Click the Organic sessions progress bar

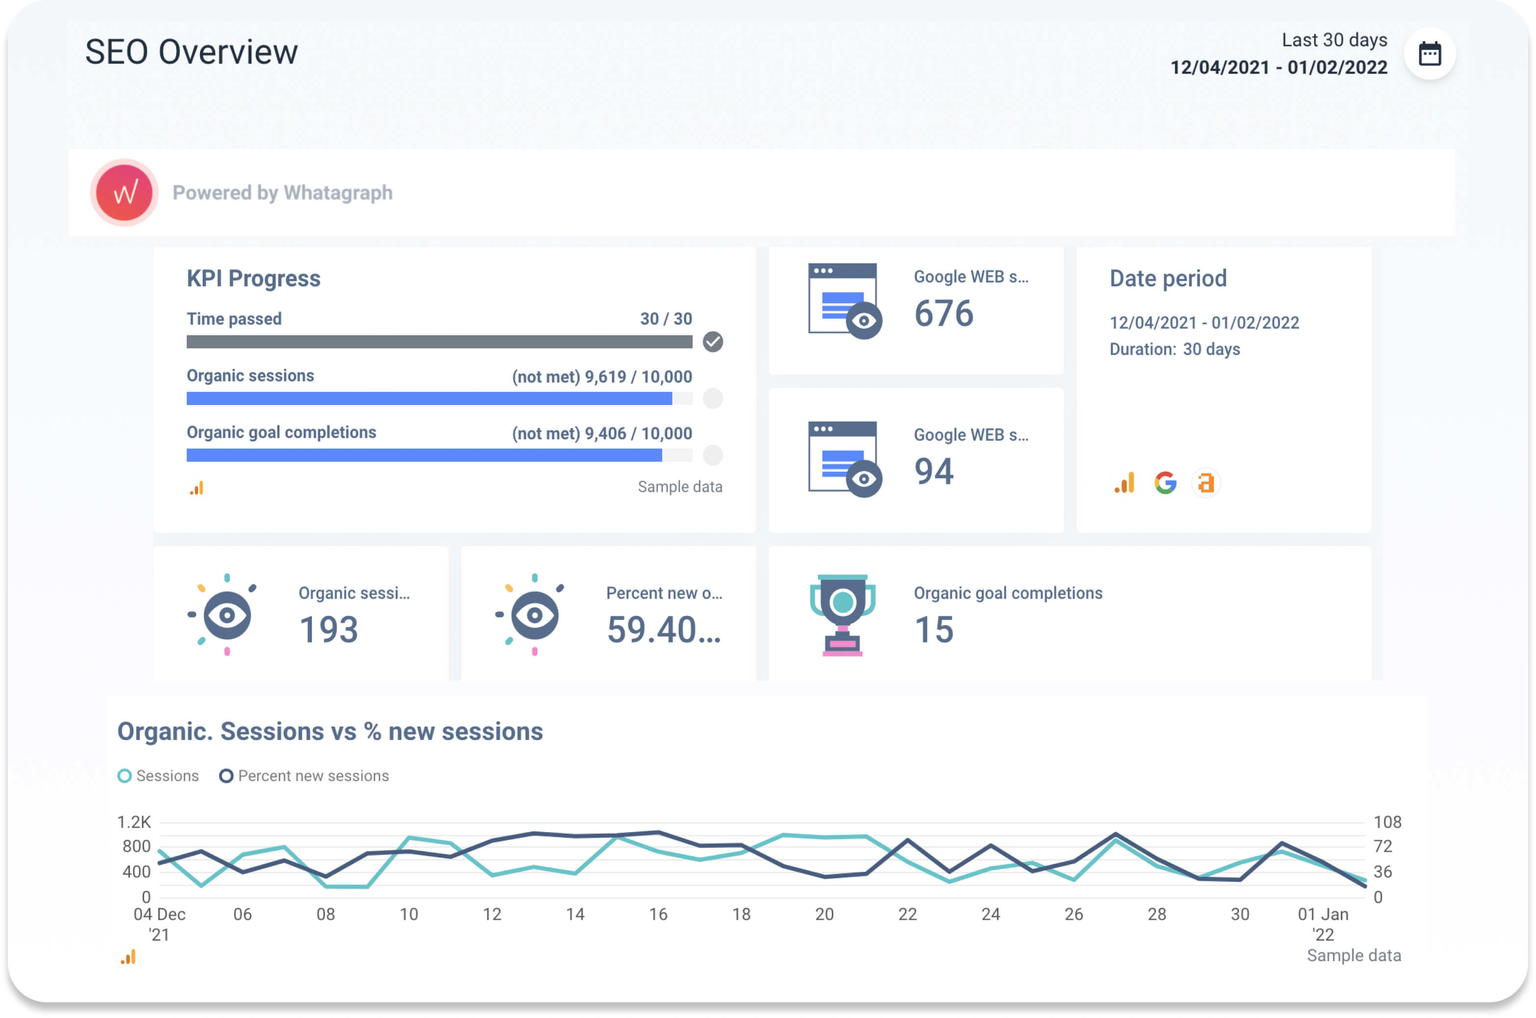point(430,398)
